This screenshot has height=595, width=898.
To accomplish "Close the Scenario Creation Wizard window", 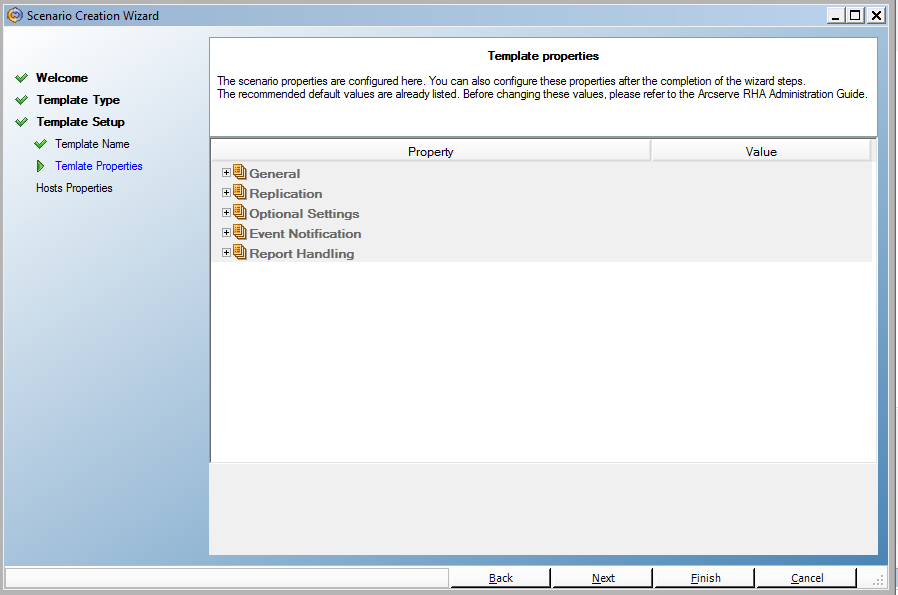I will [876, 15].
